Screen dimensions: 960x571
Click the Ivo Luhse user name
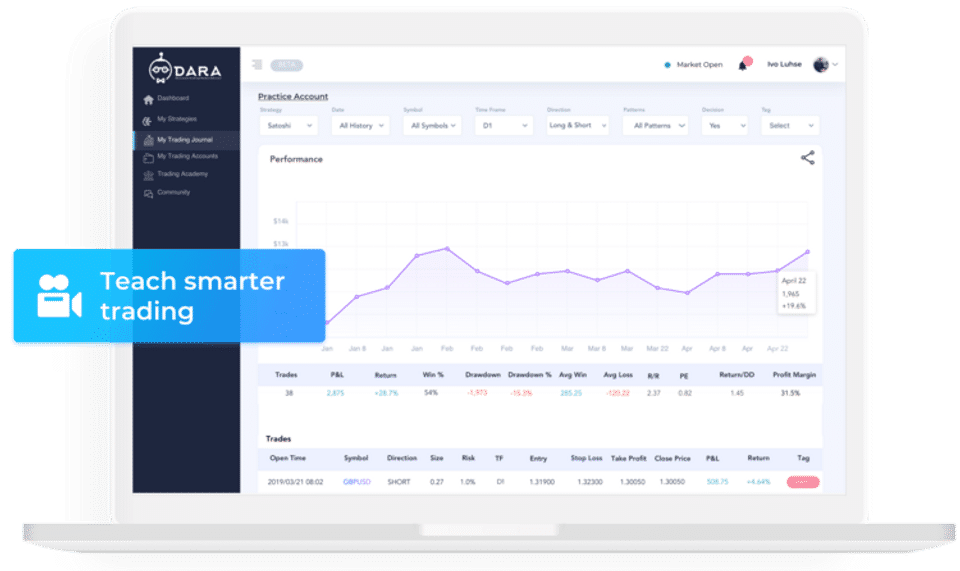click(784, 64)
